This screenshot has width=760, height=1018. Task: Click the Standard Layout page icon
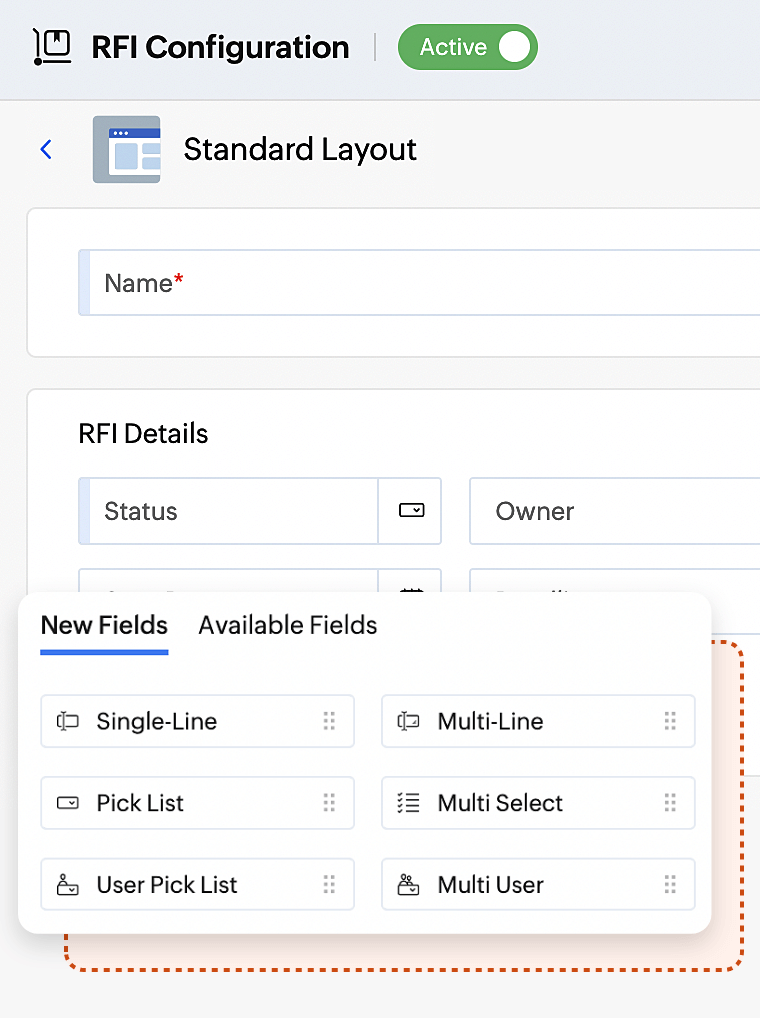pos(126,149)
